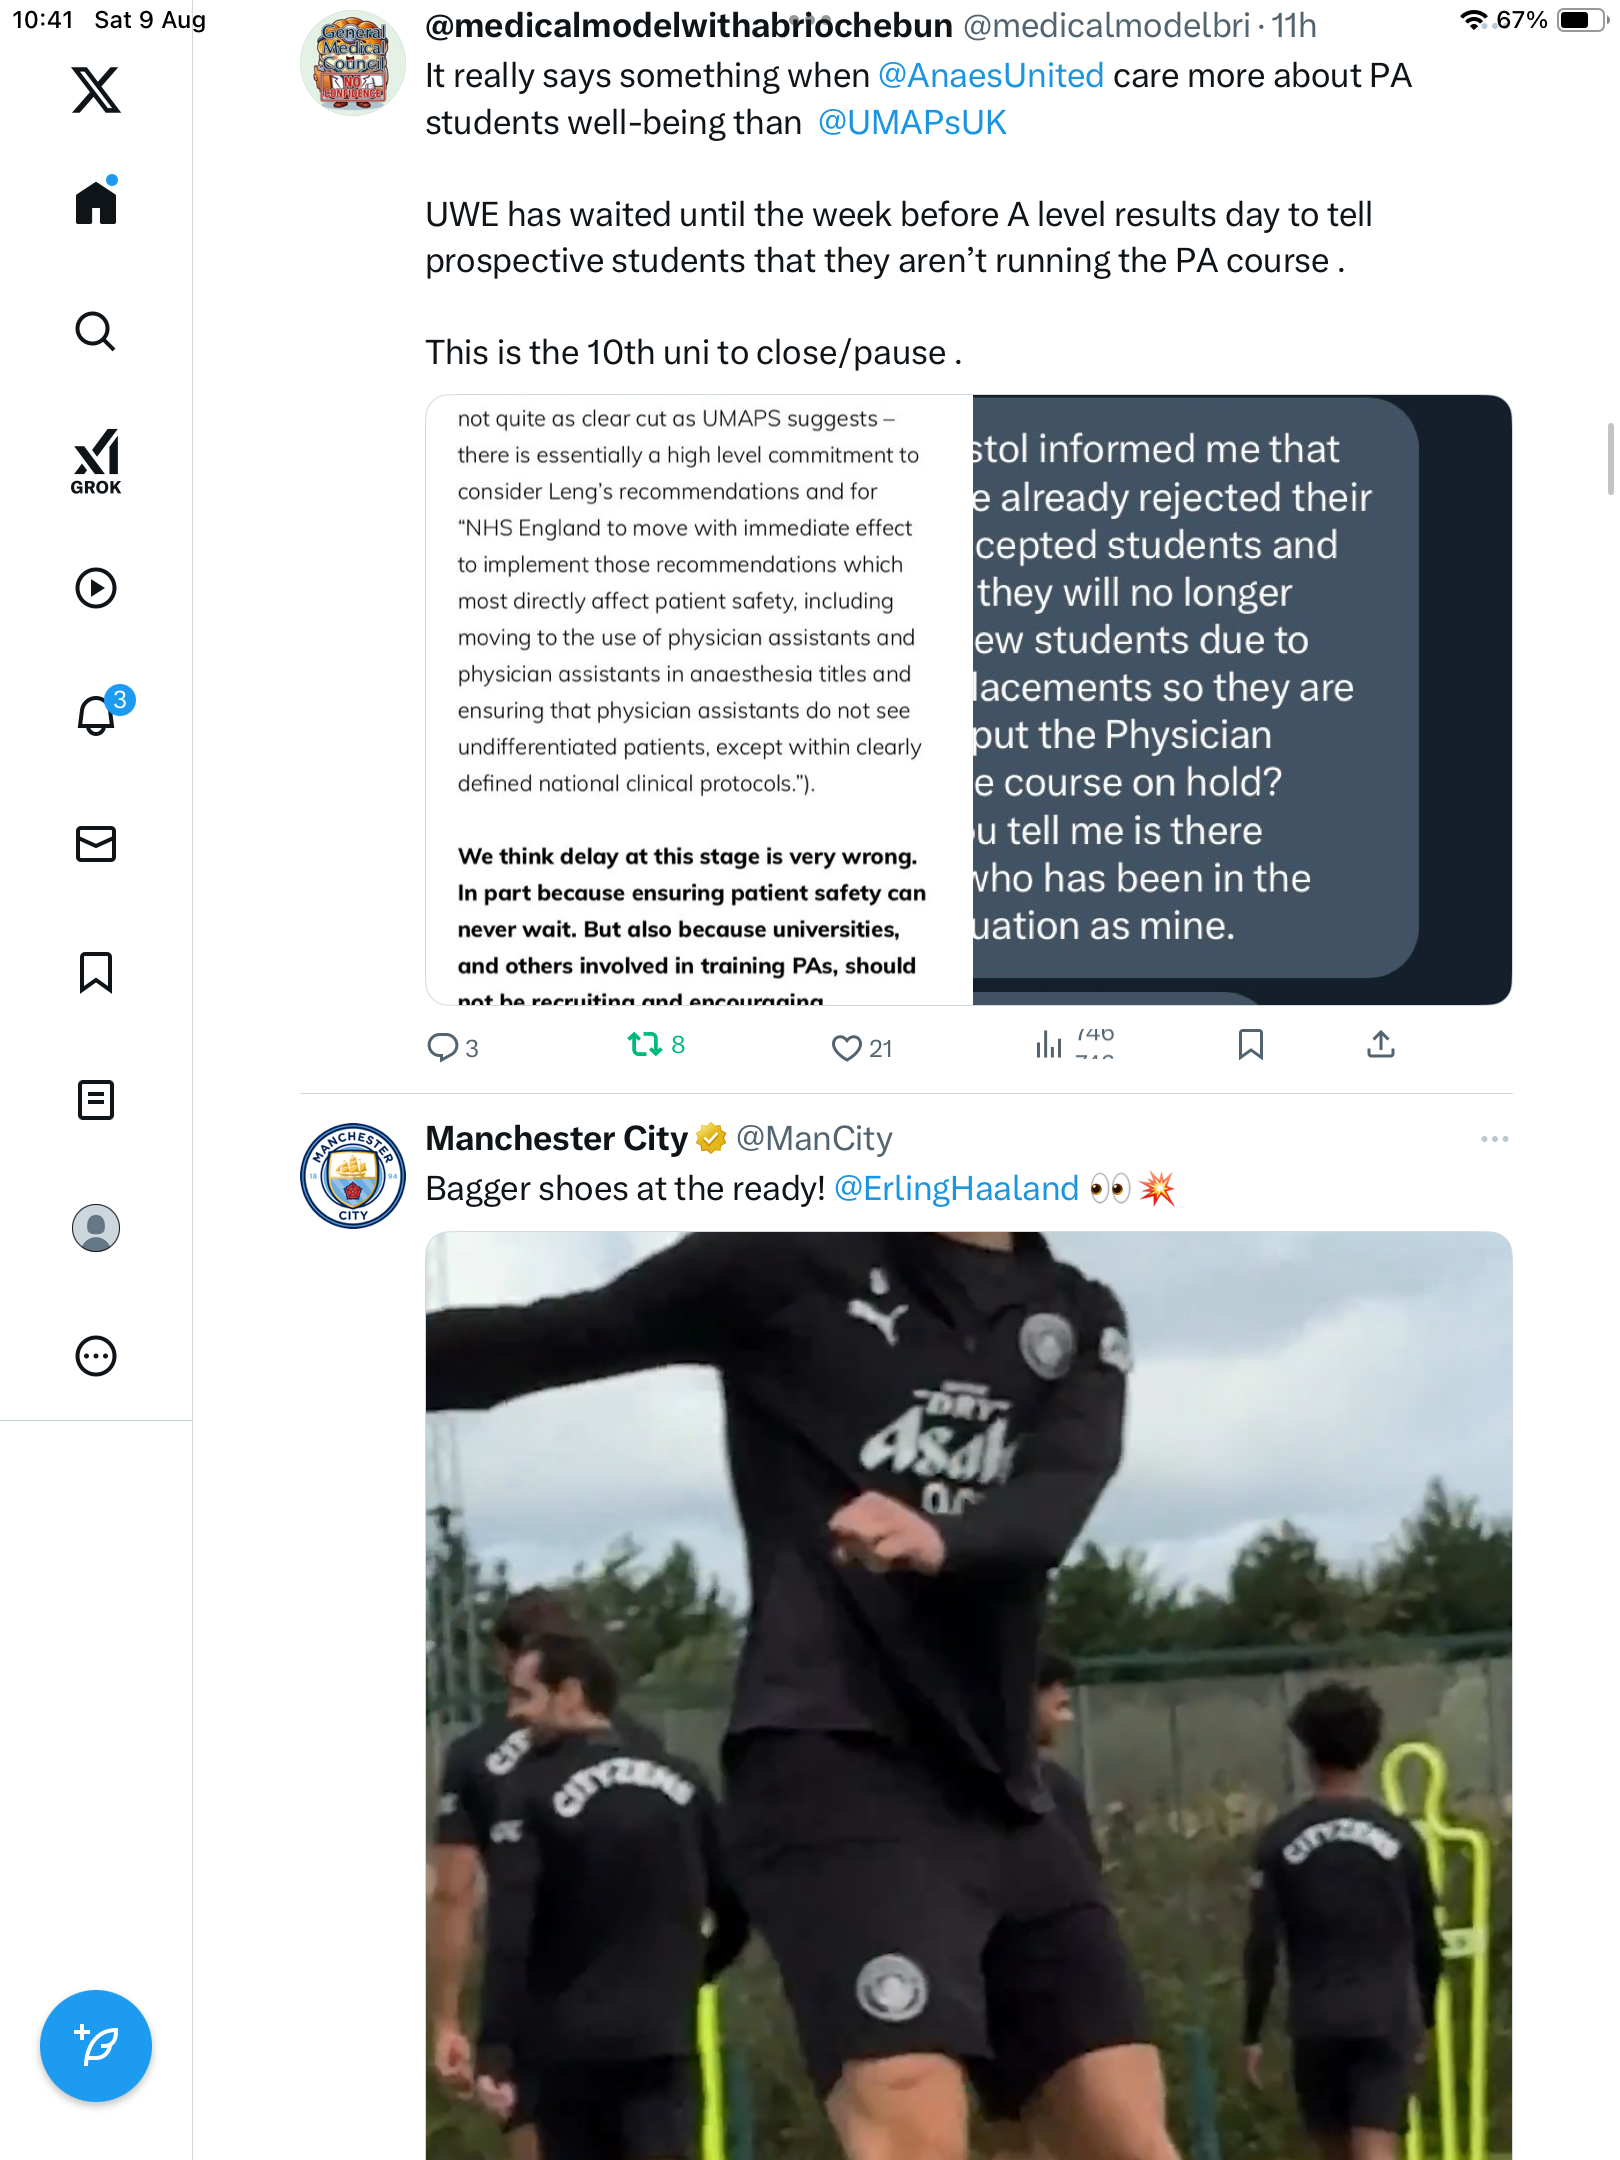The height and width of the screenshot is (2160, 1620).
Task: Open the Search explore icon
Action: [x=96, y=331]
